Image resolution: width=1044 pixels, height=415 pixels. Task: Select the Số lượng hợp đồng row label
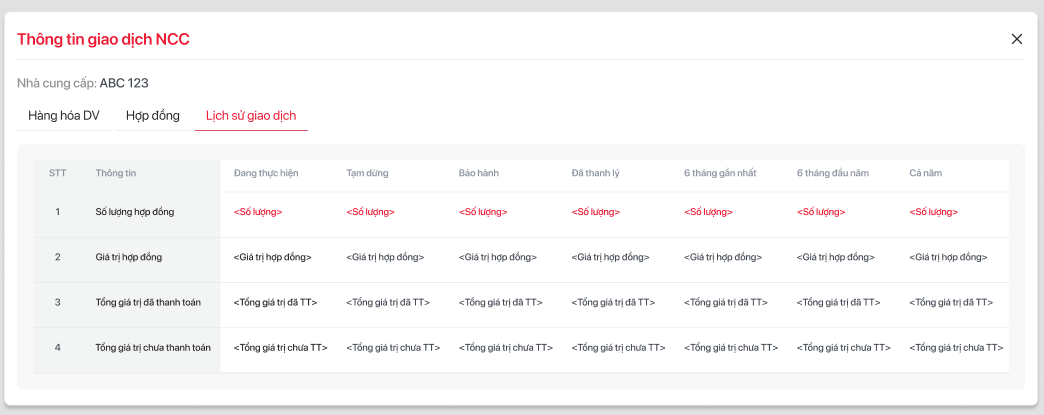[135, 212]
